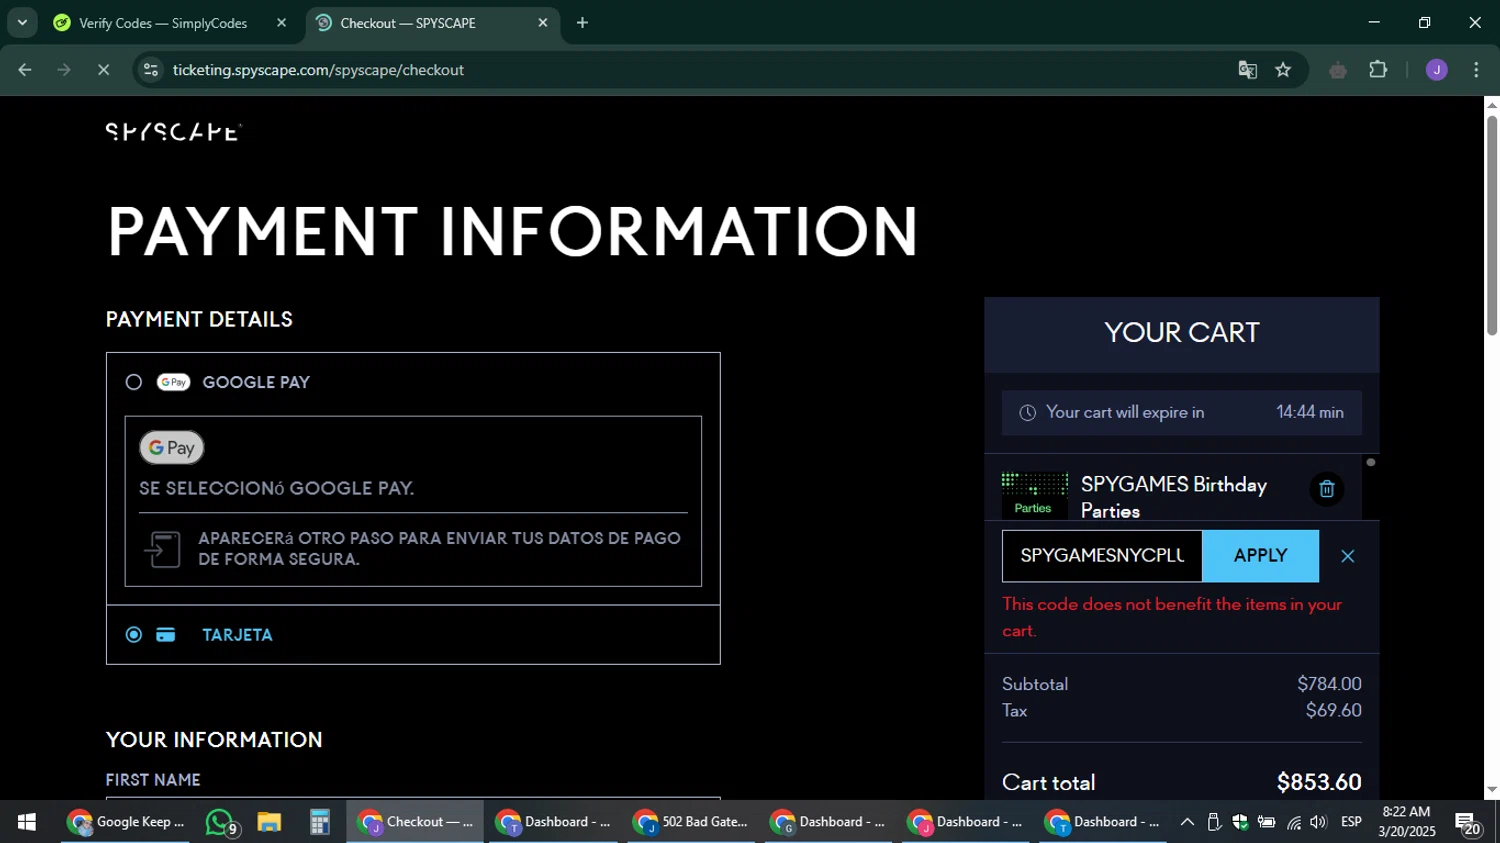The image size is (1500, 843).
Task: Click the promo code input field
Action: click(x=1102, y=556)
